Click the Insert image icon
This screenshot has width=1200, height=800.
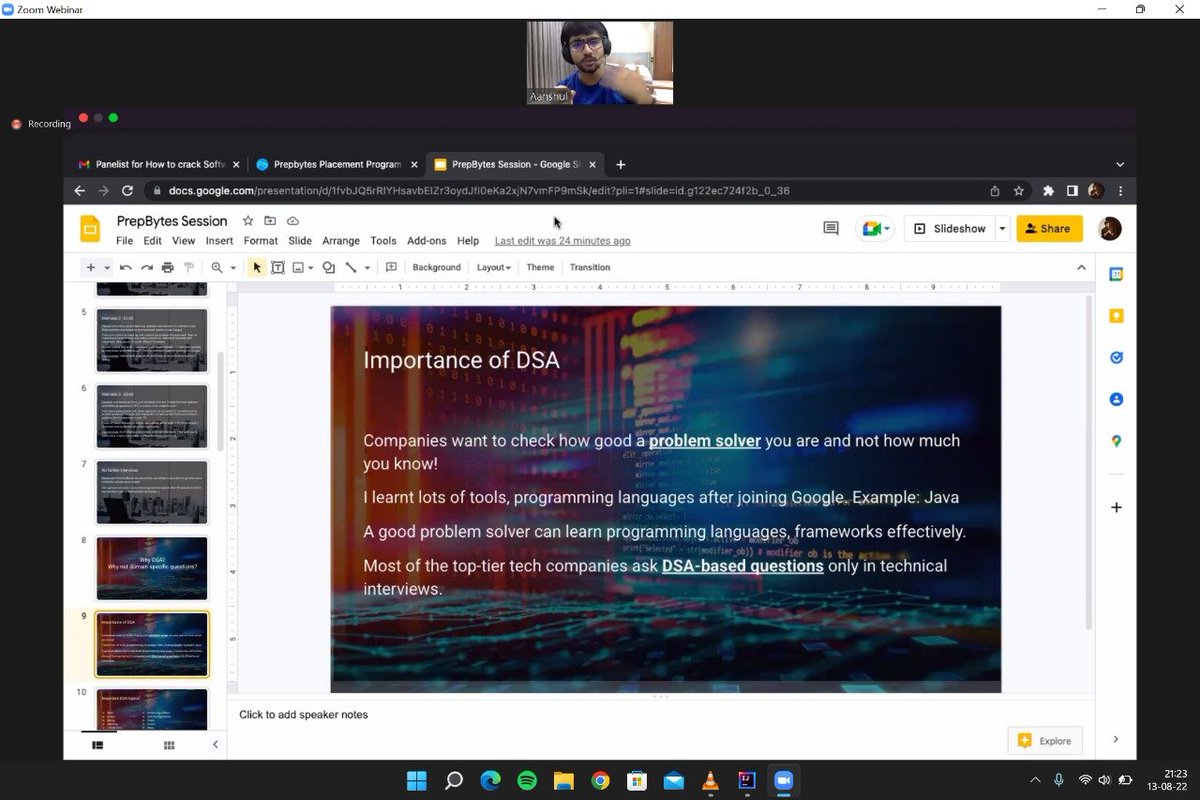298,267
